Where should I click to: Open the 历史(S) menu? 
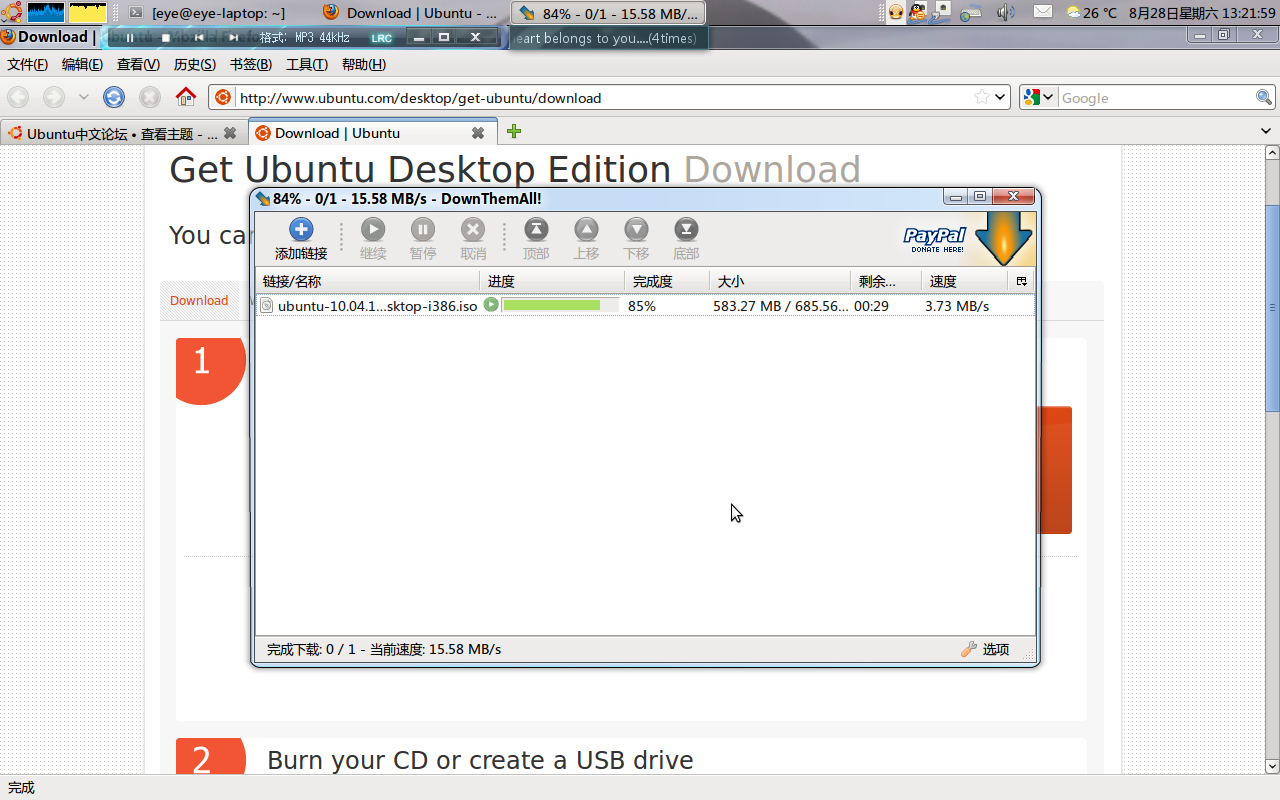[x=194, y=64]
